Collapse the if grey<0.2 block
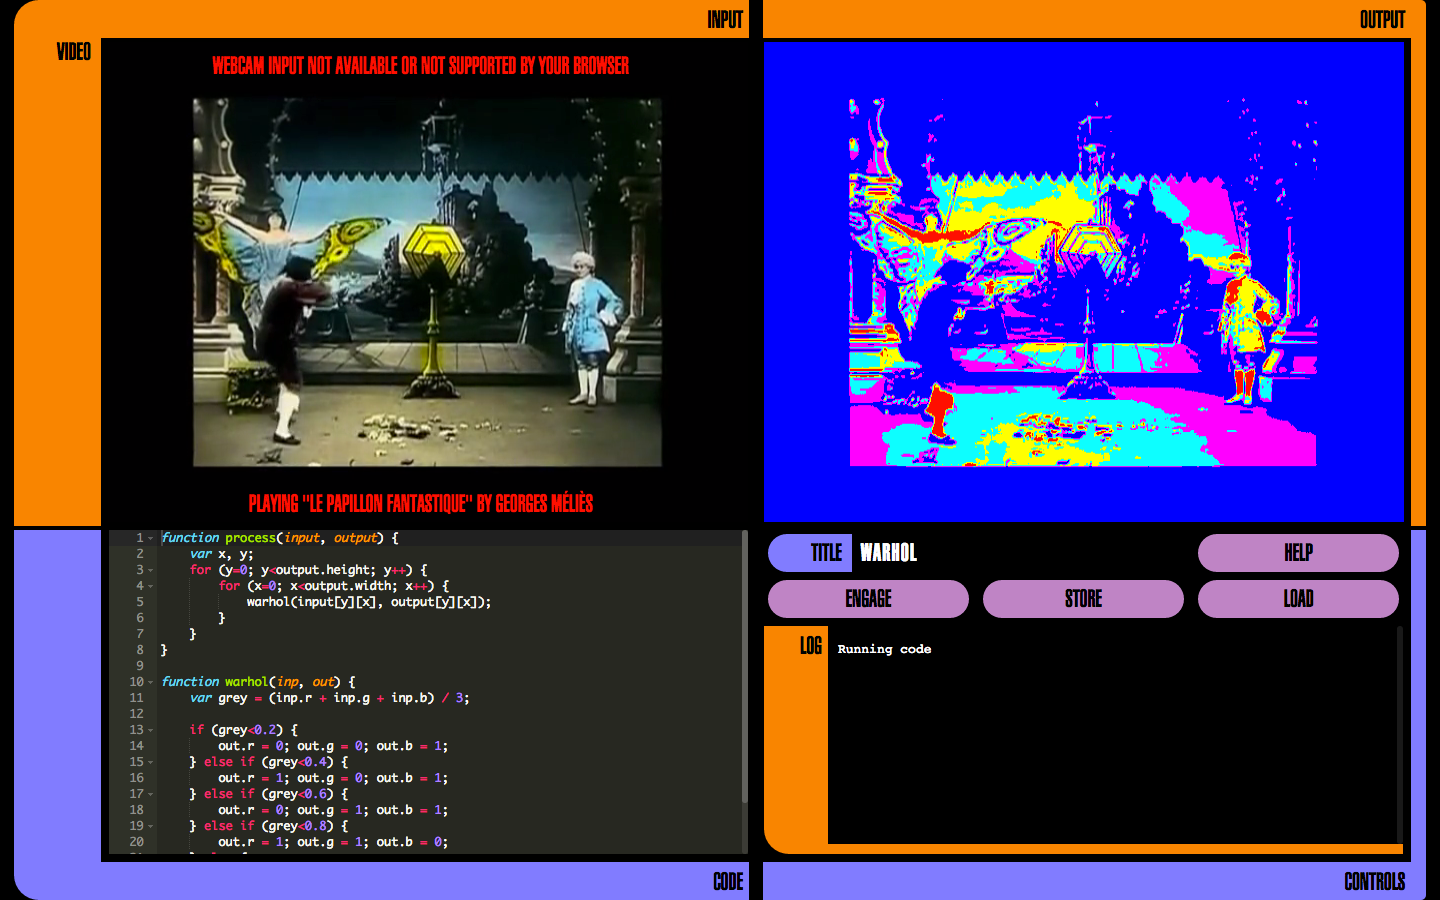 [151, 729]
